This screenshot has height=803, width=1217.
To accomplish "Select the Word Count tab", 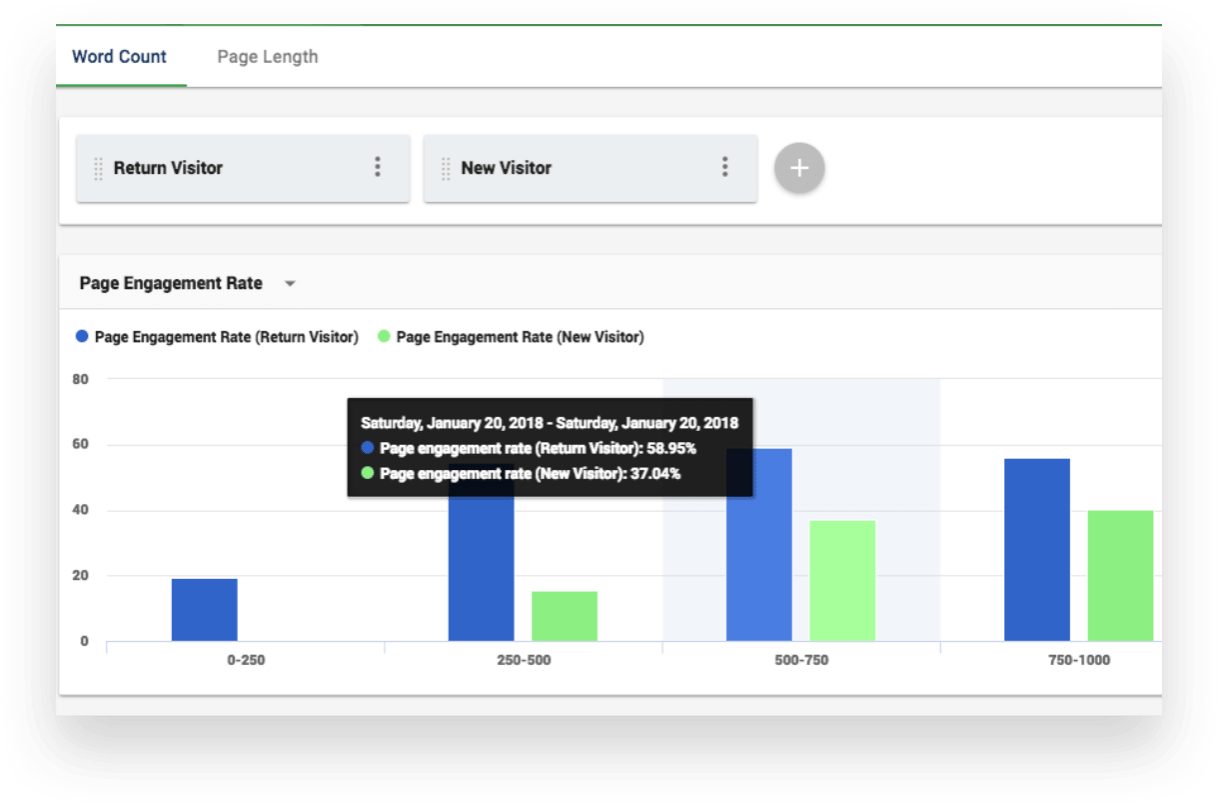I will (119, 57).
